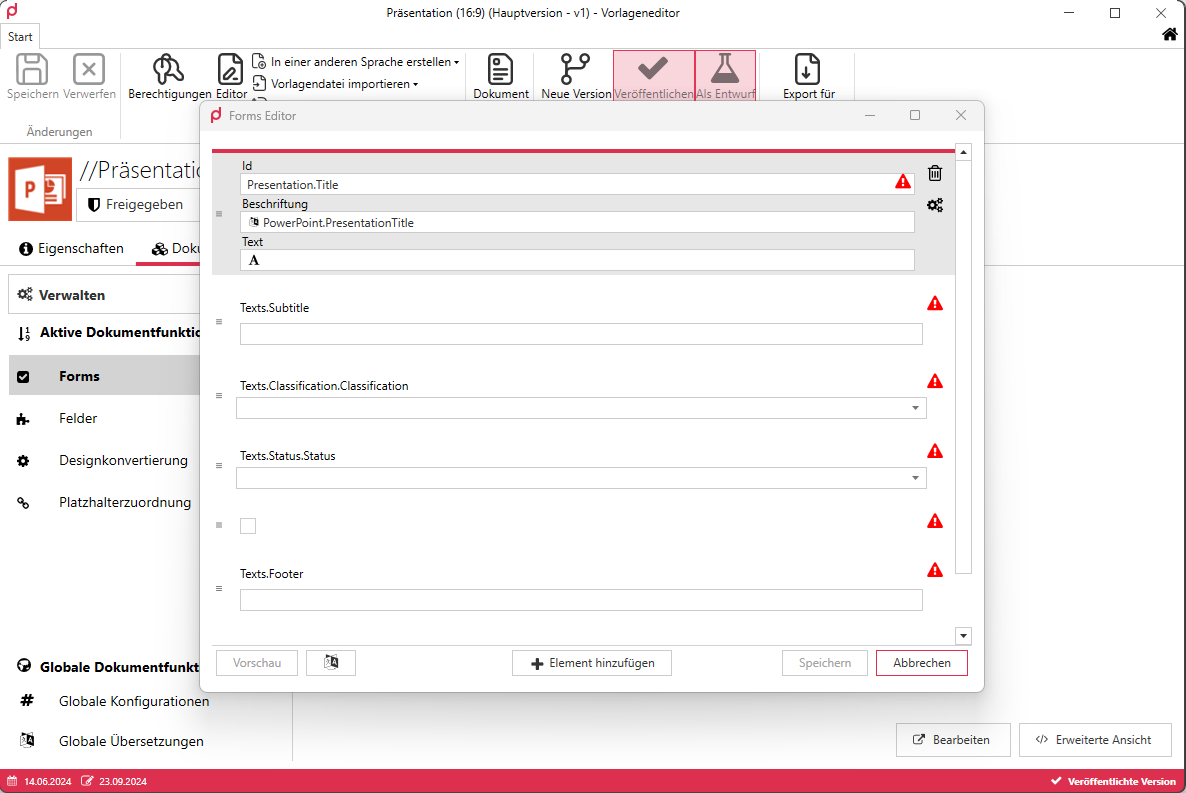Click Veröffentlichte Version in status bar
This screenshot has width=1186, height=793.
coord(1113,782)
